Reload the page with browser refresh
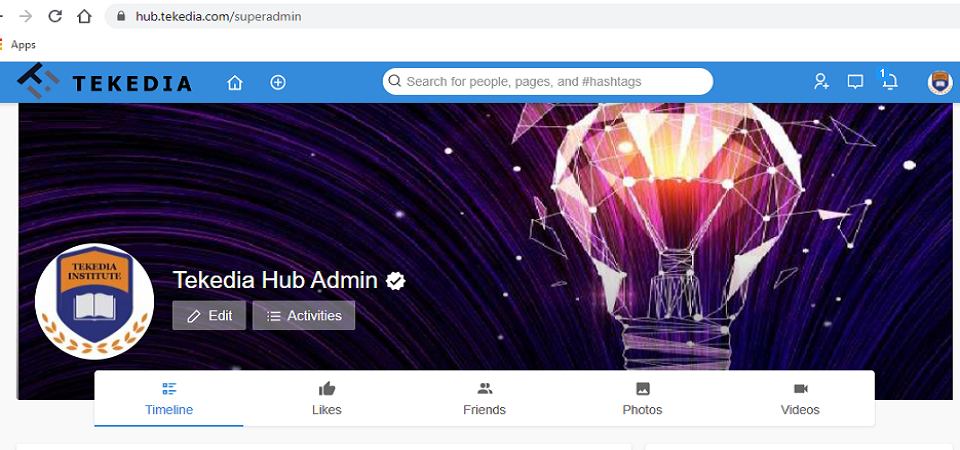 (55, 16)
